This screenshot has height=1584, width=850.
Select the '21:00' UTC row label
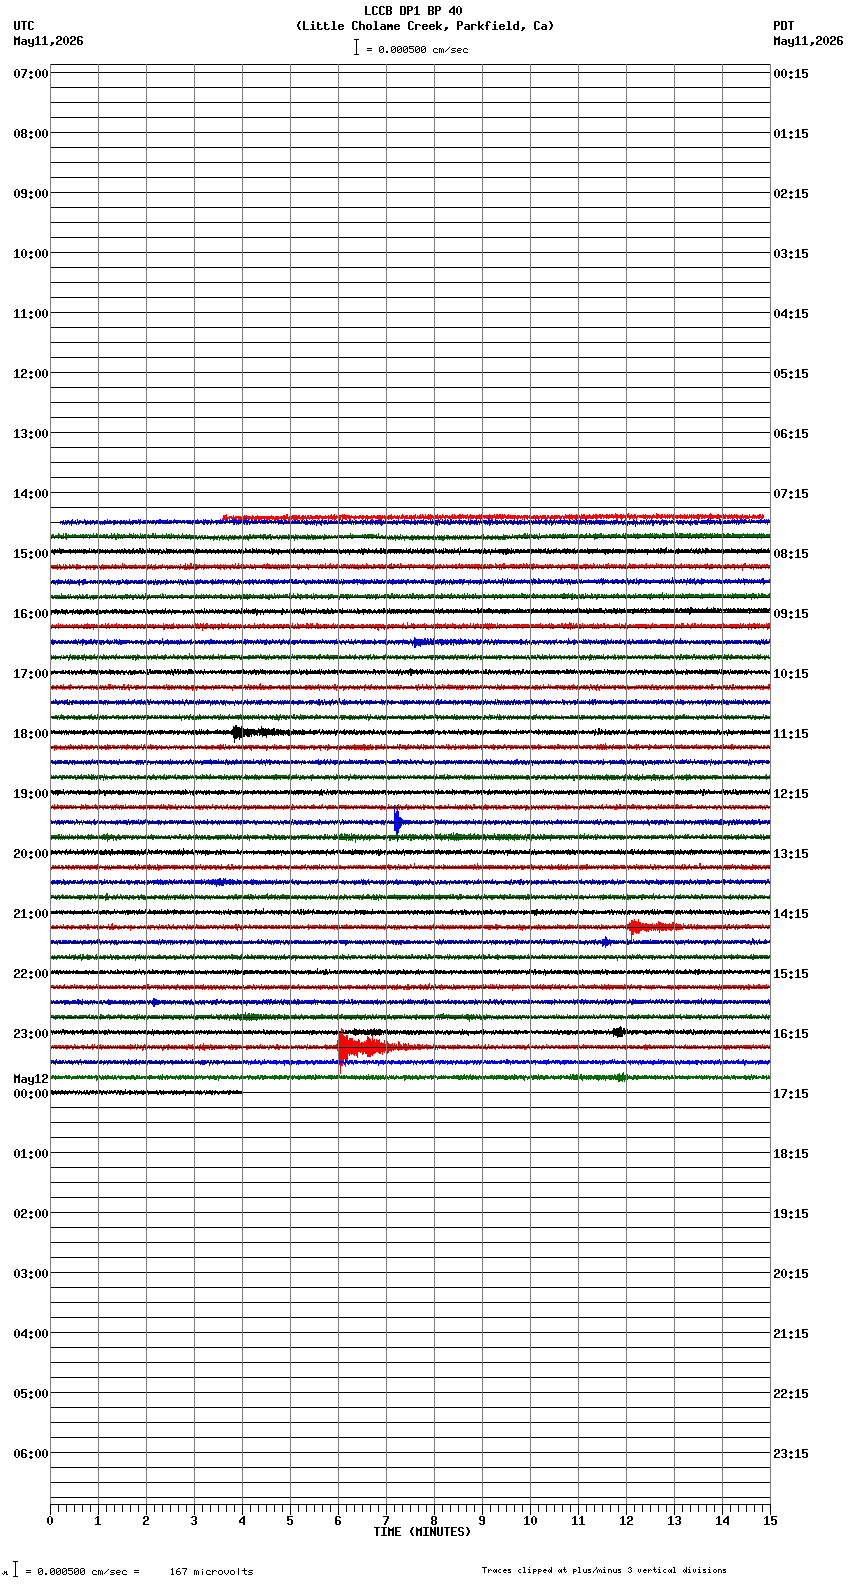30,914
